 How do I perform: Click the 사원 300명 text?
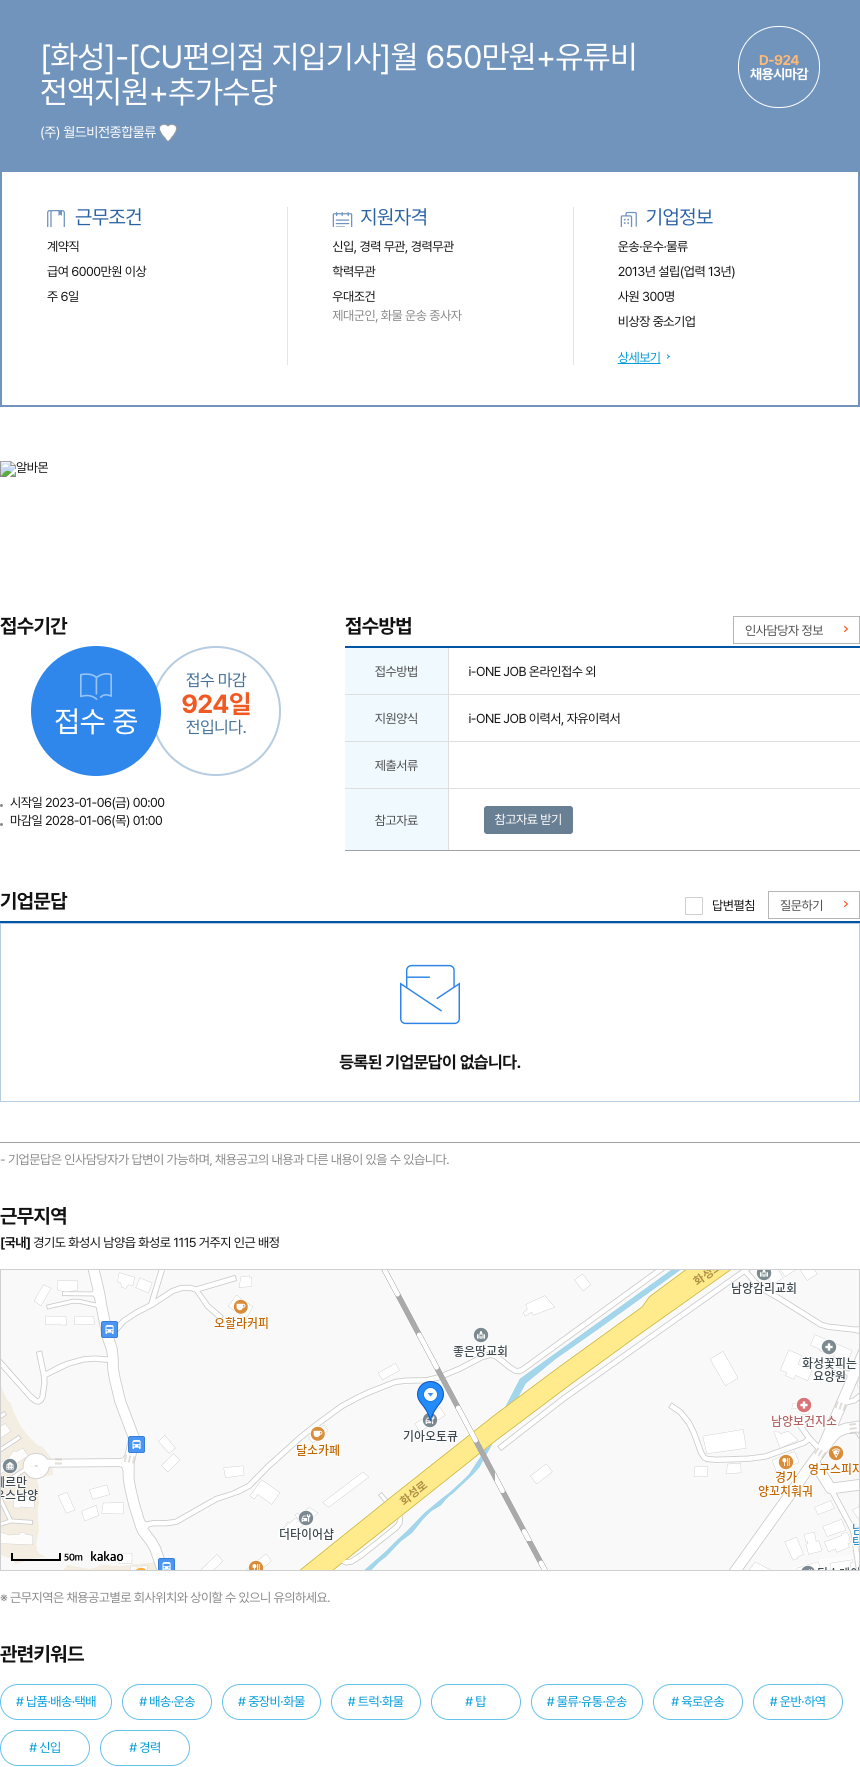[646, 296]
